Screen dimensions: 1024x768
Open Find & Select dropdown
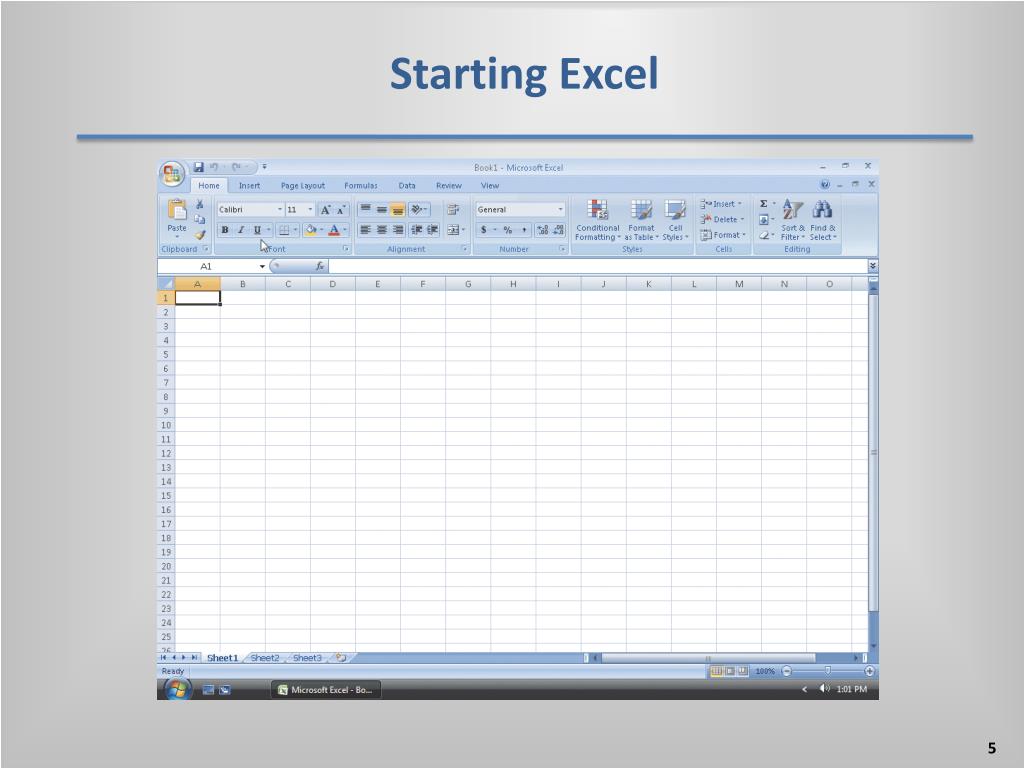[823, 220]
